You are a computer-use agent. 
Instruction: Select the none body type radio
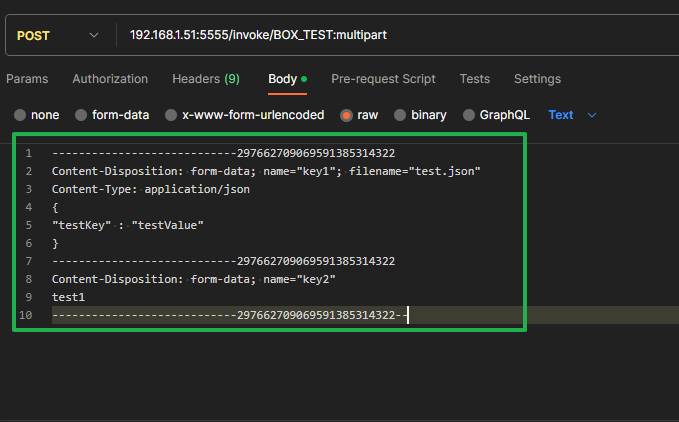tap(20, 115)
